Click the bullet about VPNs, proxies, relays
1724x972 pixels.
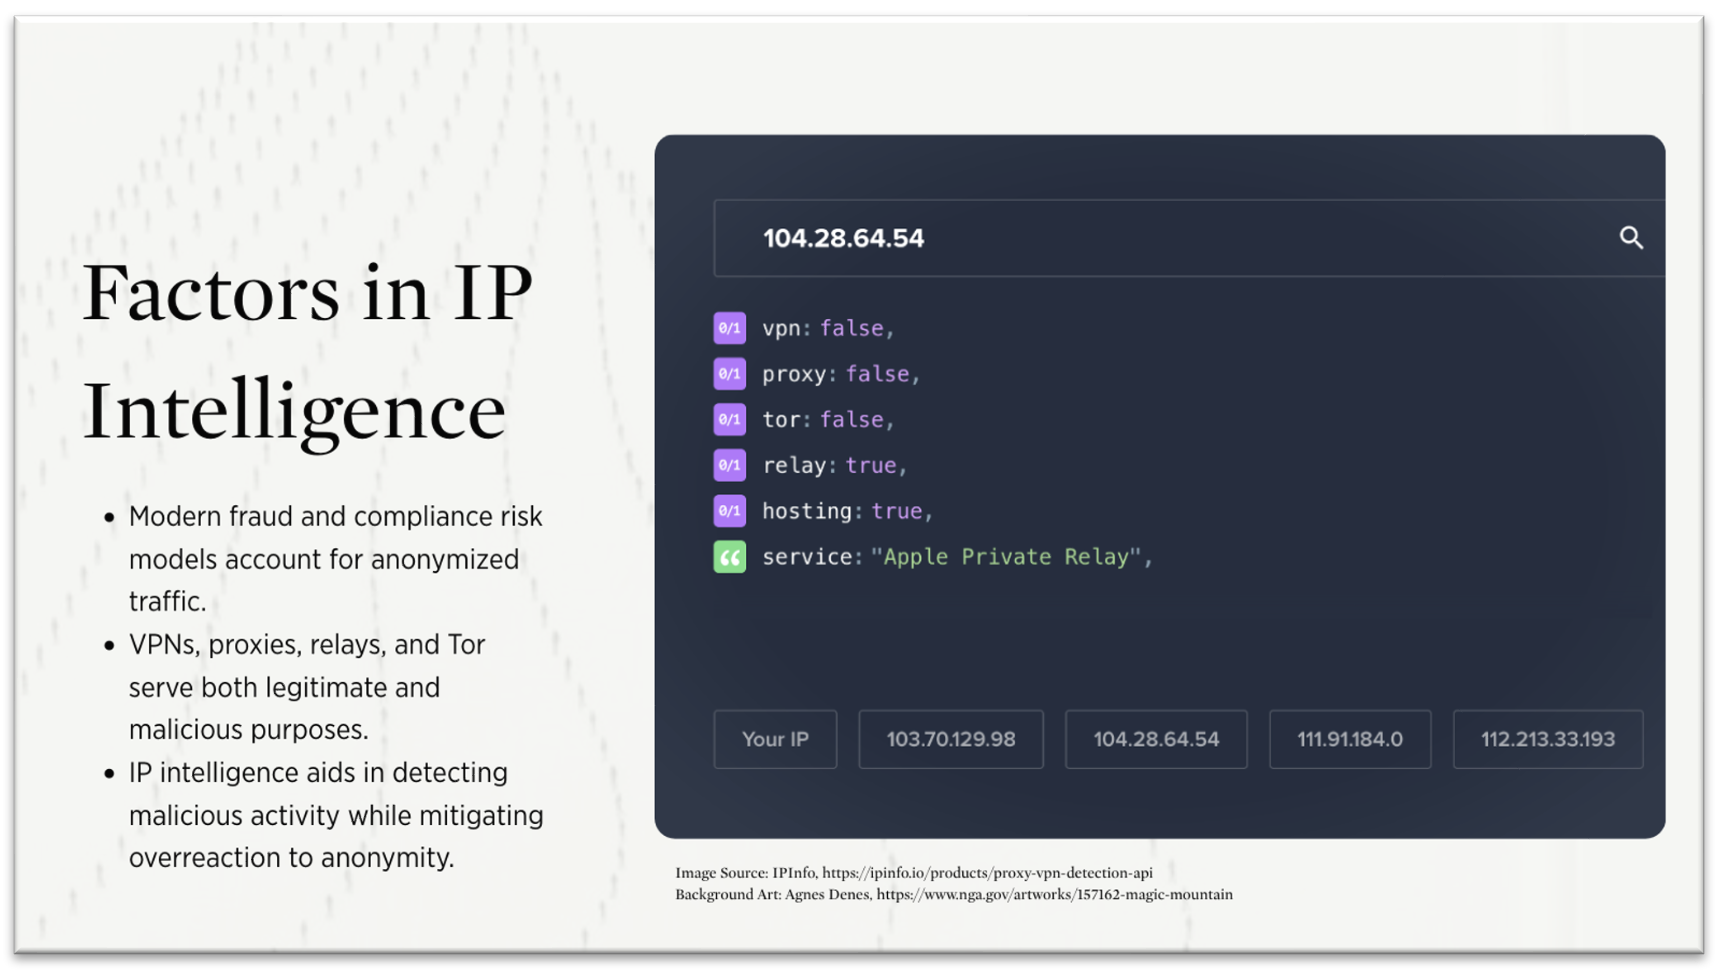[306, 687]
